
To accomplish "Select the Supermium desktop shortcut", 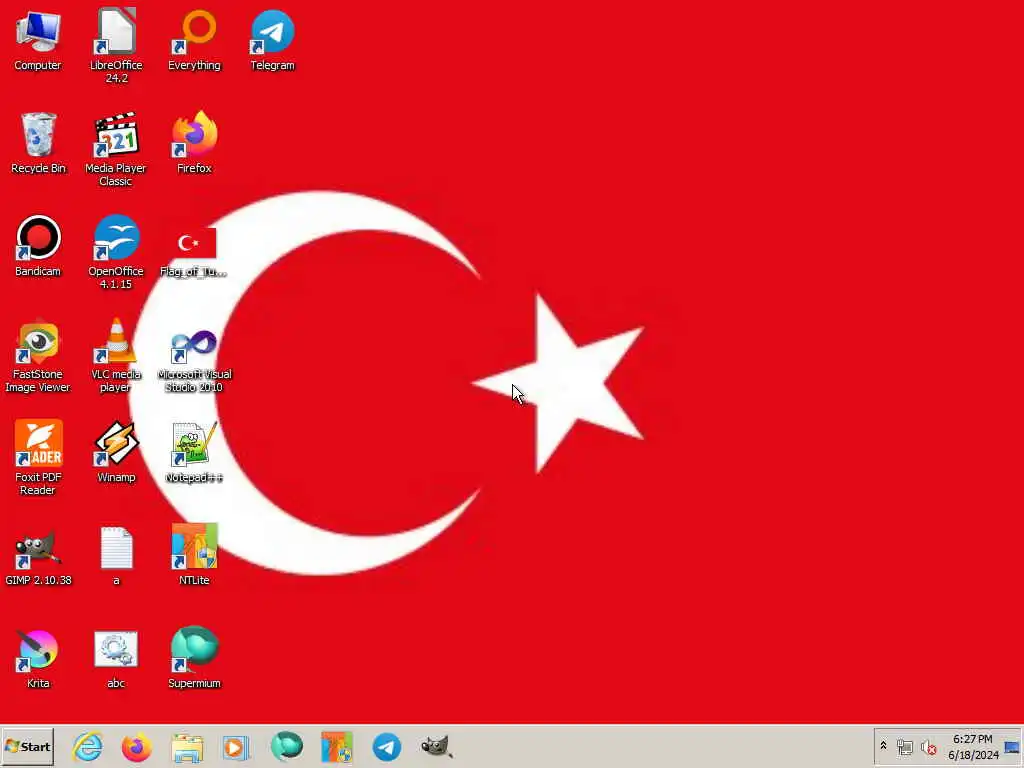I will (195, 657).
